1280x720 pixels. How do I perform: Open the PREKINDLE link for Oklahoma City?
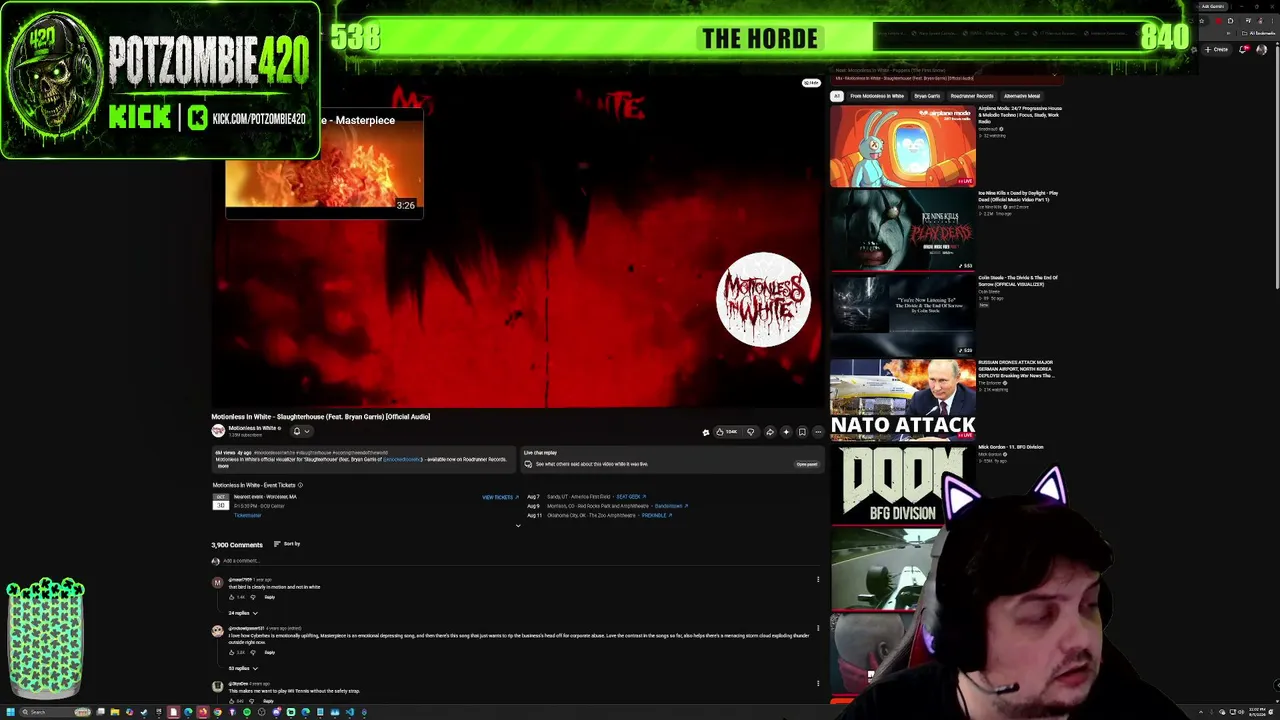point(657,515)
